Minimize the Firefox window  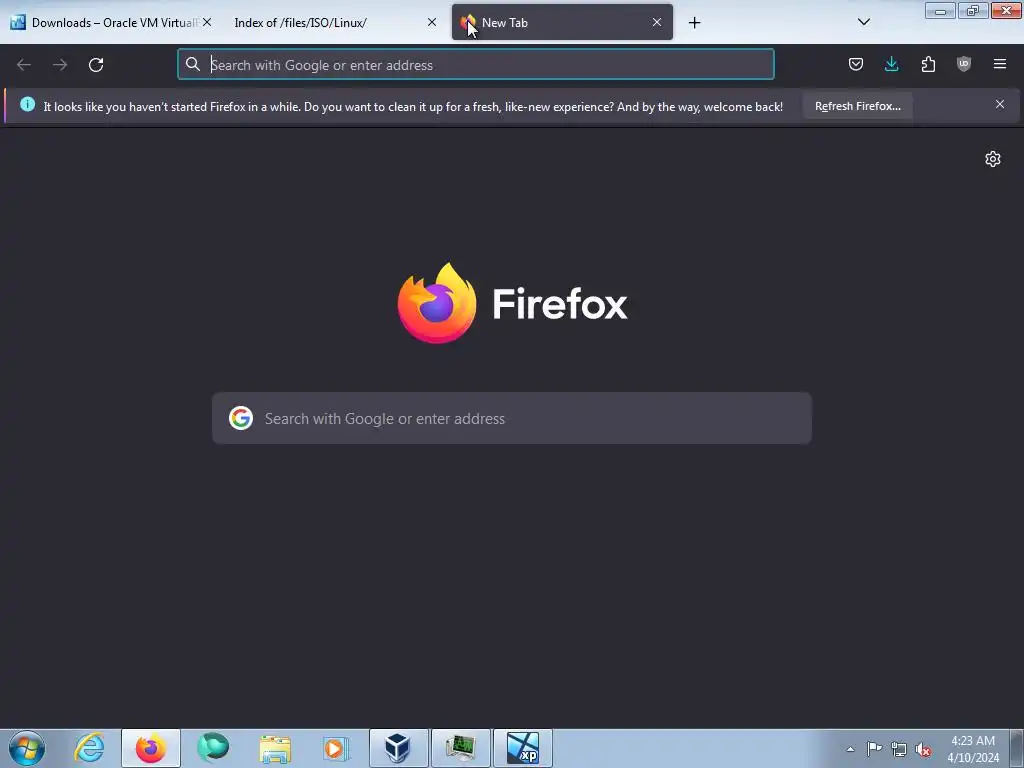tap(940, 10)
